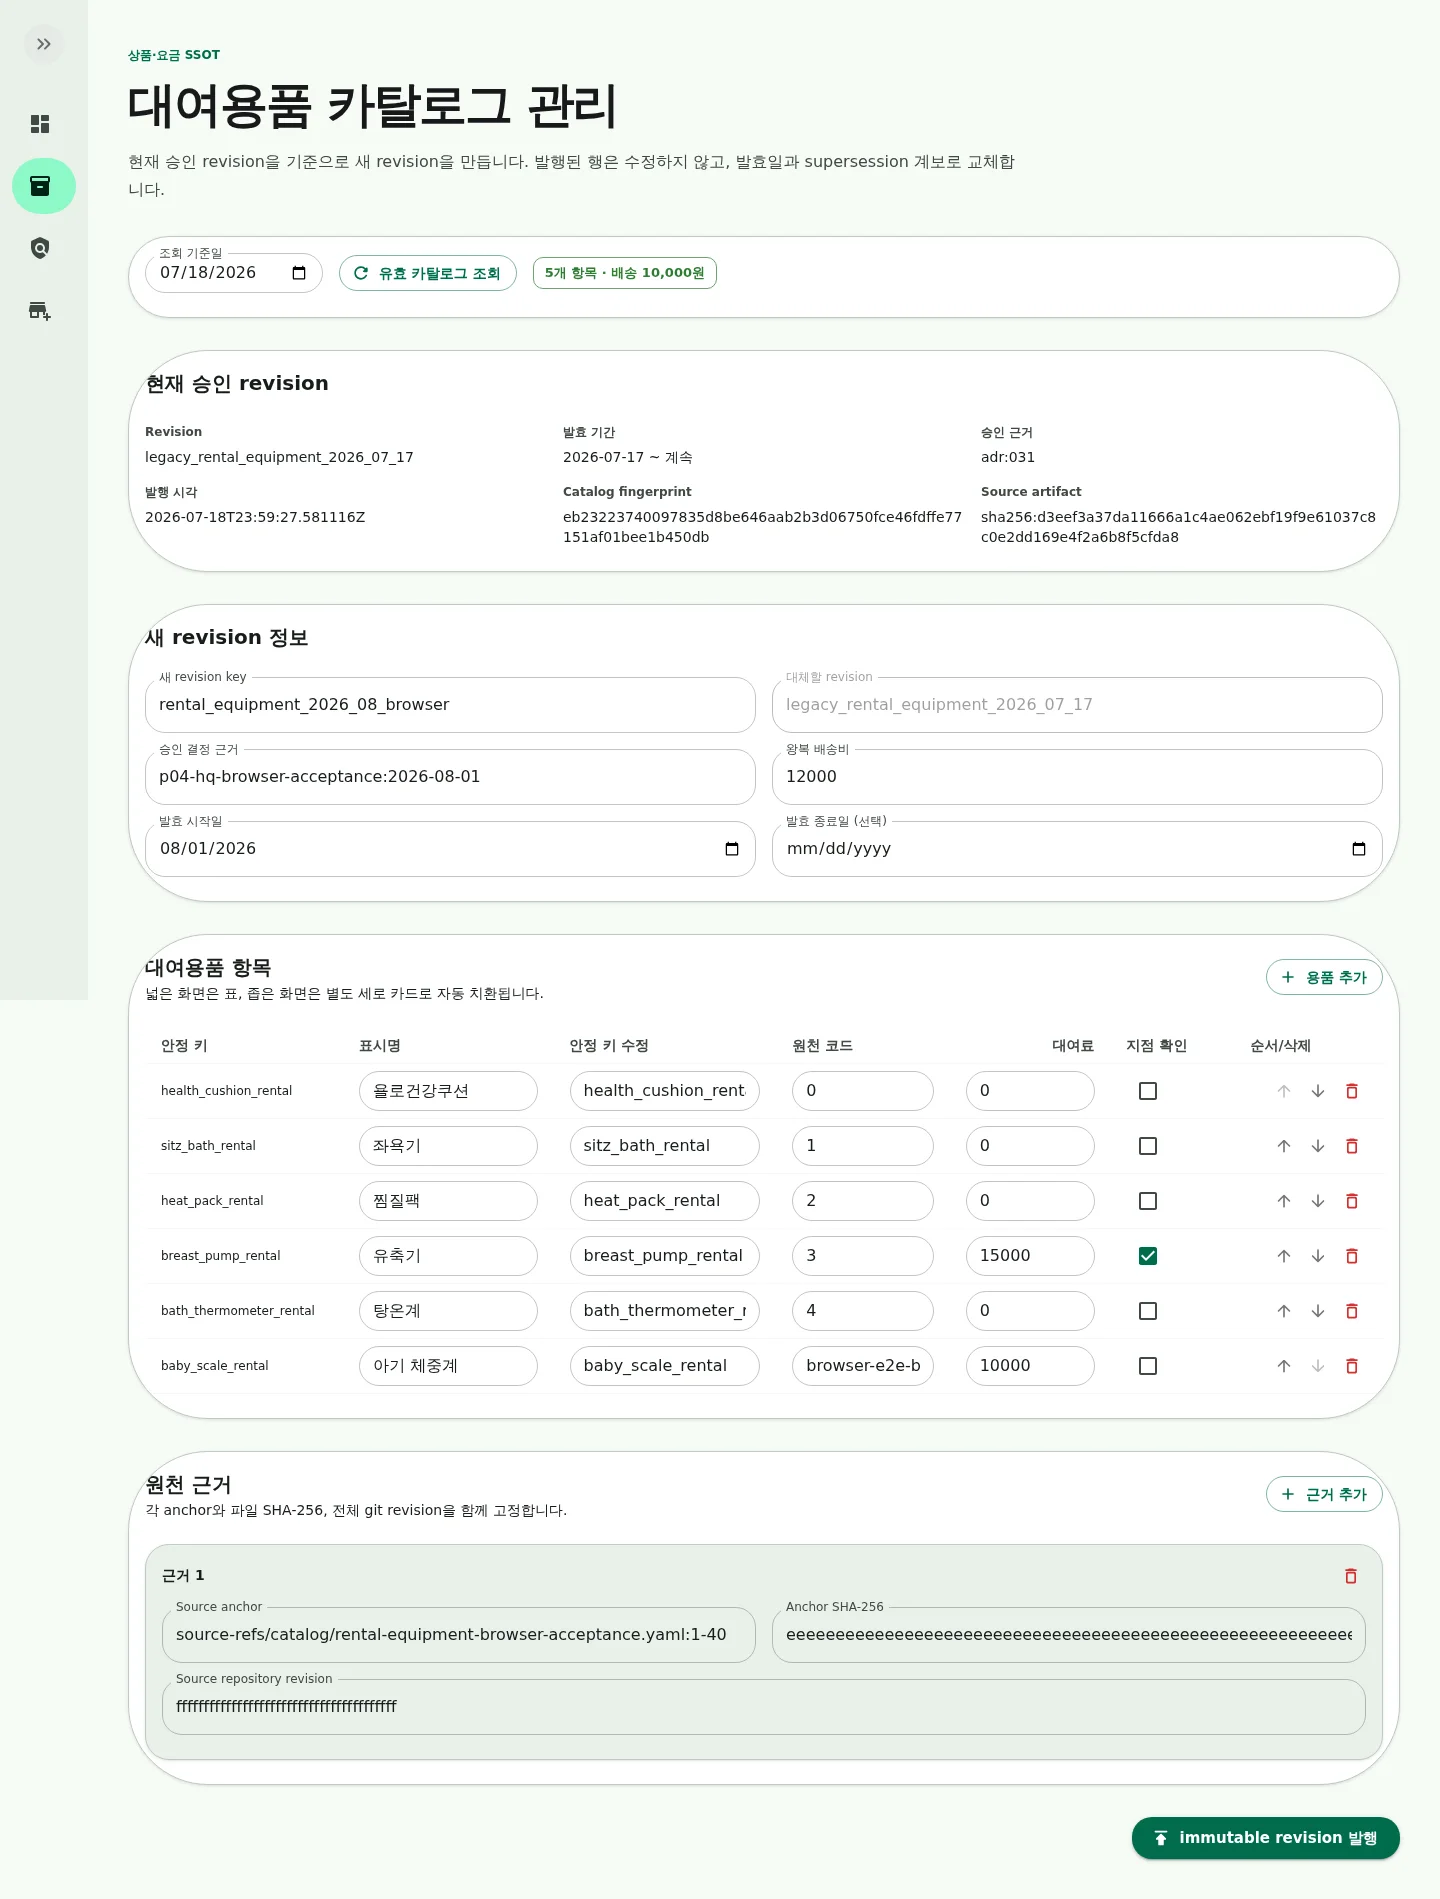The height and width of the screenshot is (1899, 1440).
Task: Edit the 새 revision key field
Action: click(x=450, y=705)
